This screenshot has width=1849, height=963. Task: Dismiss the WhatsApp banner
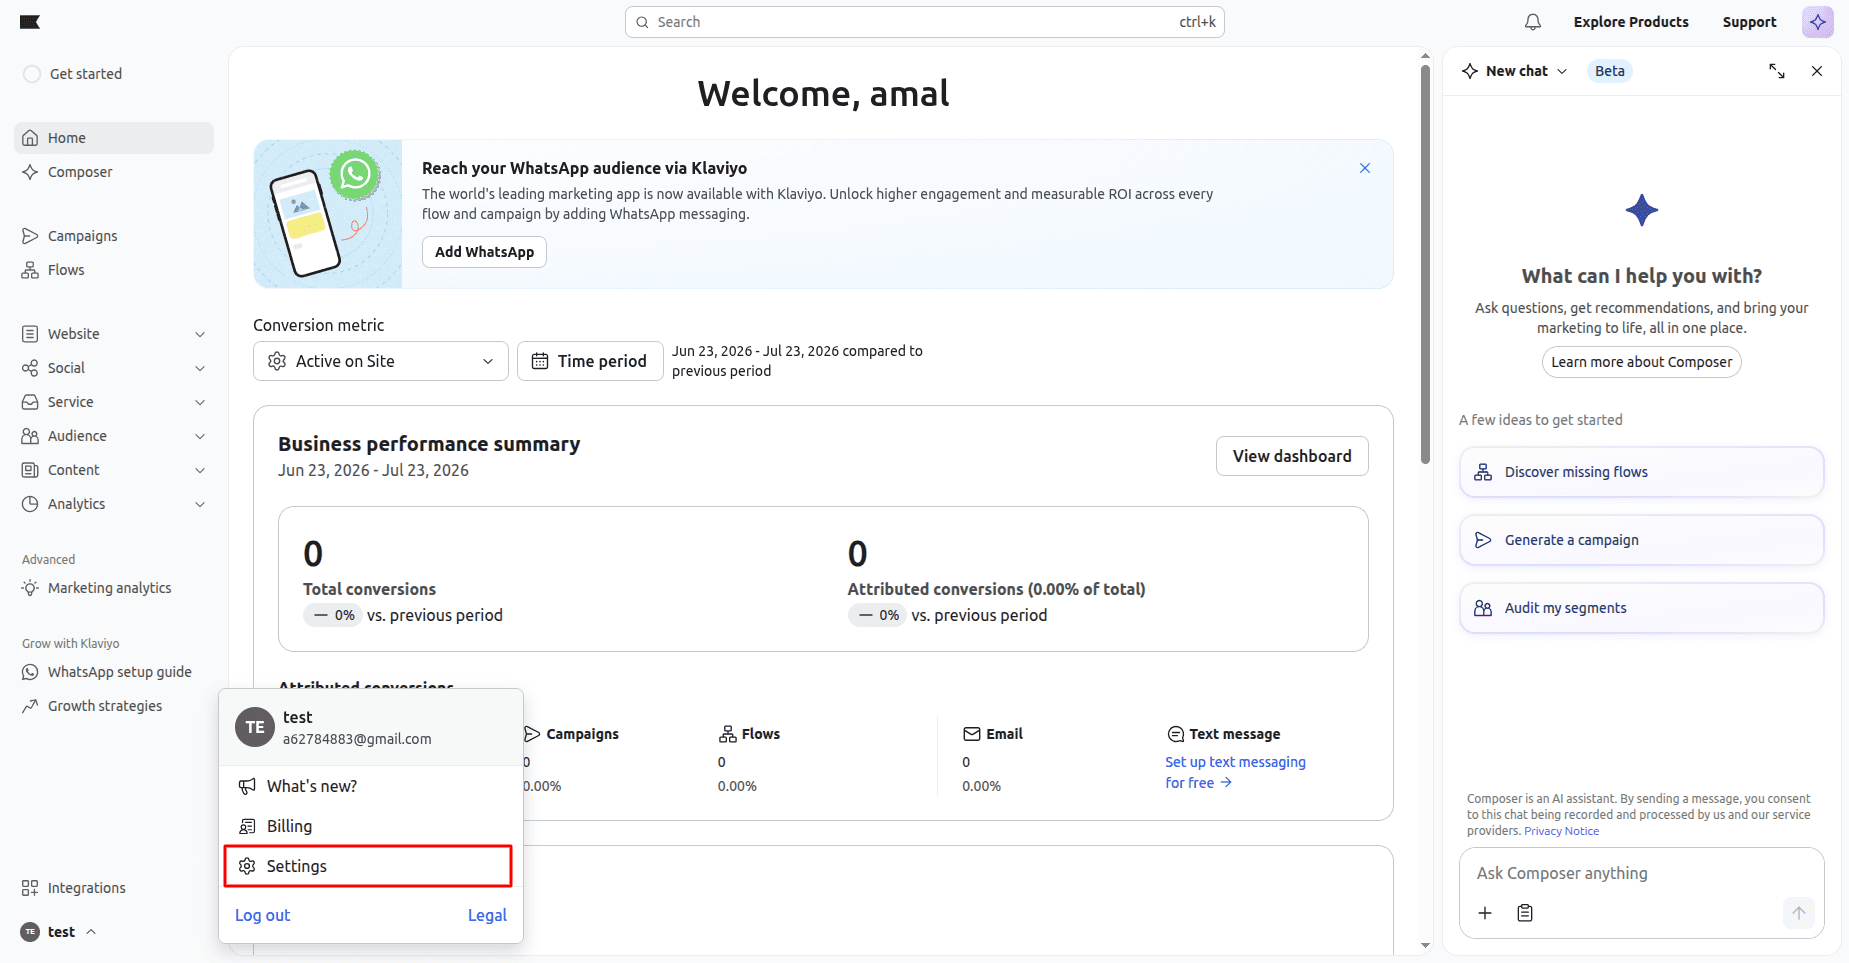(1365, 168)
